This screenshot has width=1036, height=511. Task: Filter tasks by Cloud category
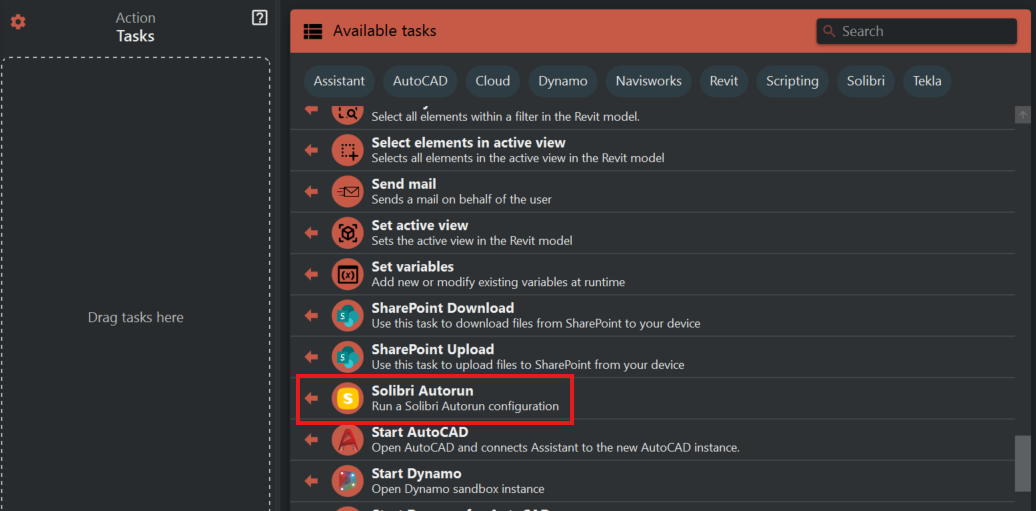tap(493, 81)
